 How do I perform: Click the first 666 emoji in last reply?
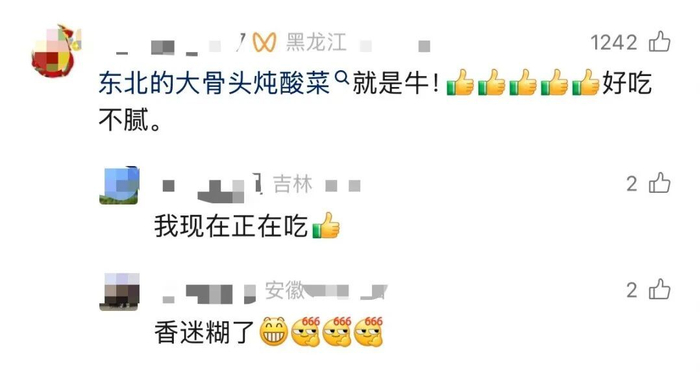[306, 332]
